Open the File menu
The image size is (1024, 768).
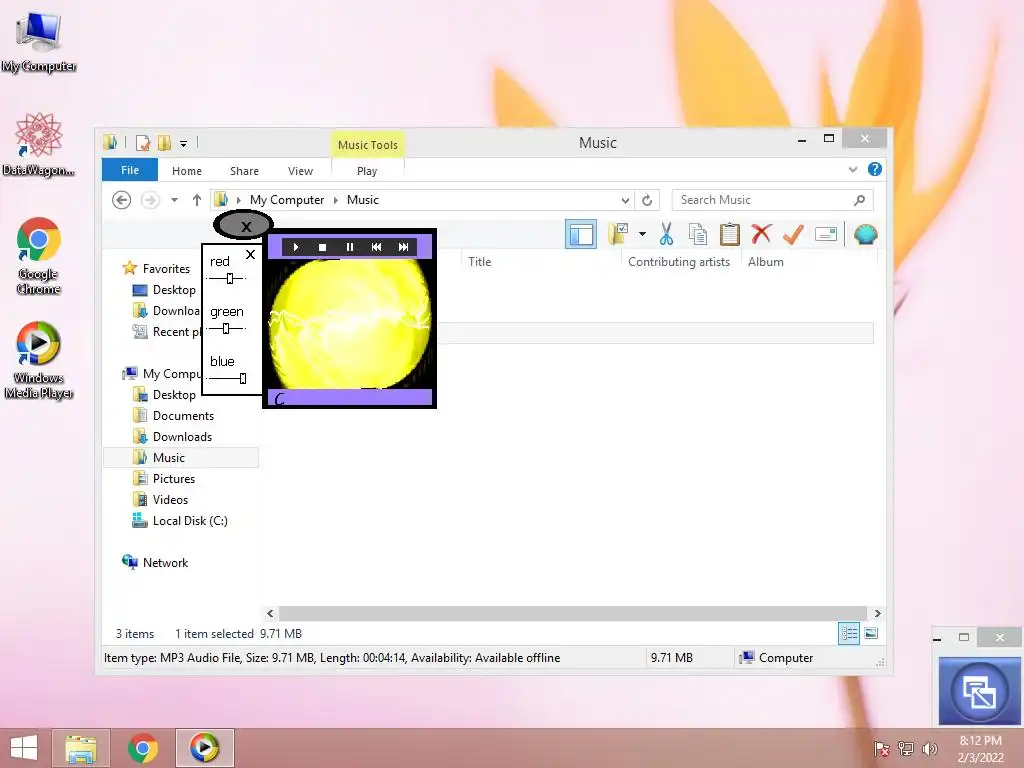129,170
